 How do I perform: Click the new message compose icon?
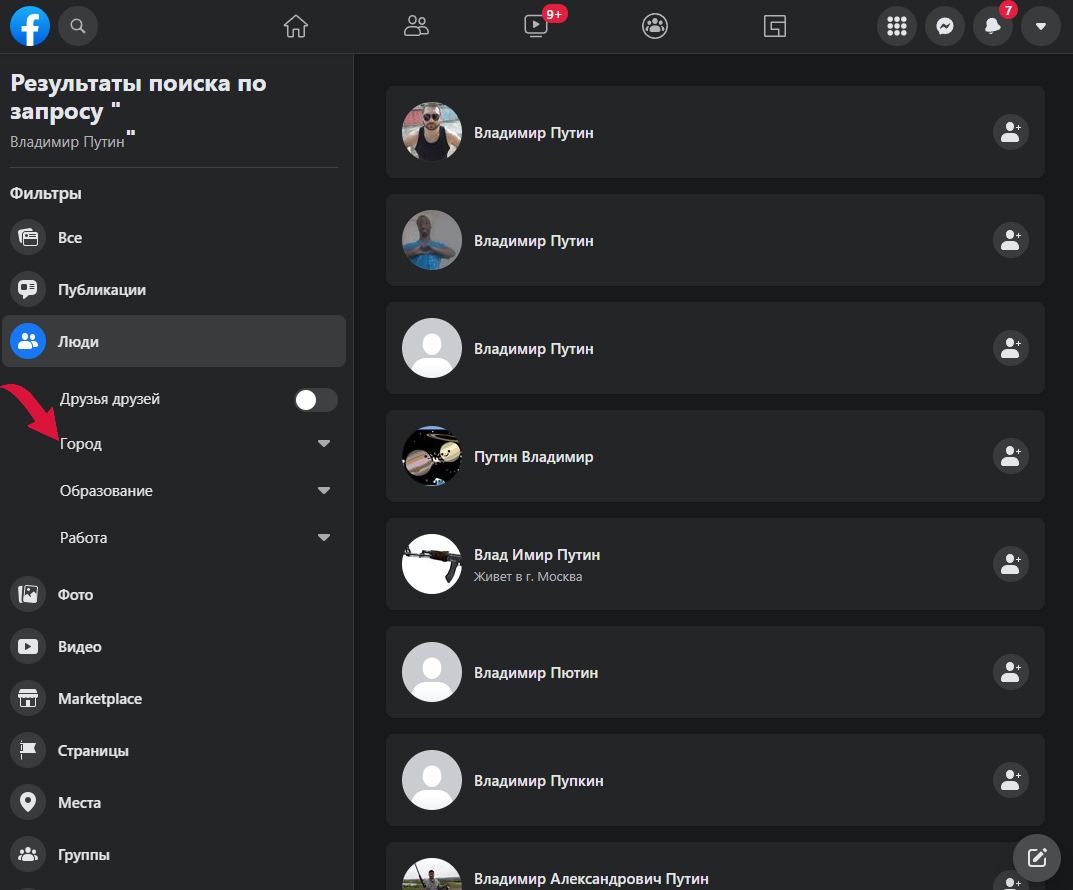(x=1037, y=857)
